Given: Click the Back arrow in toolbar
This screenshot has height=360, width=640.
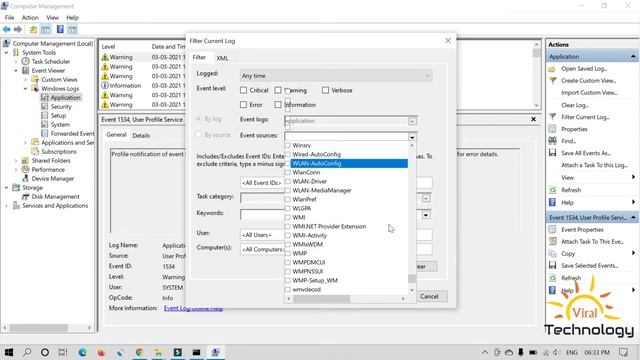Looking at the screenshot, I should 7,29.
